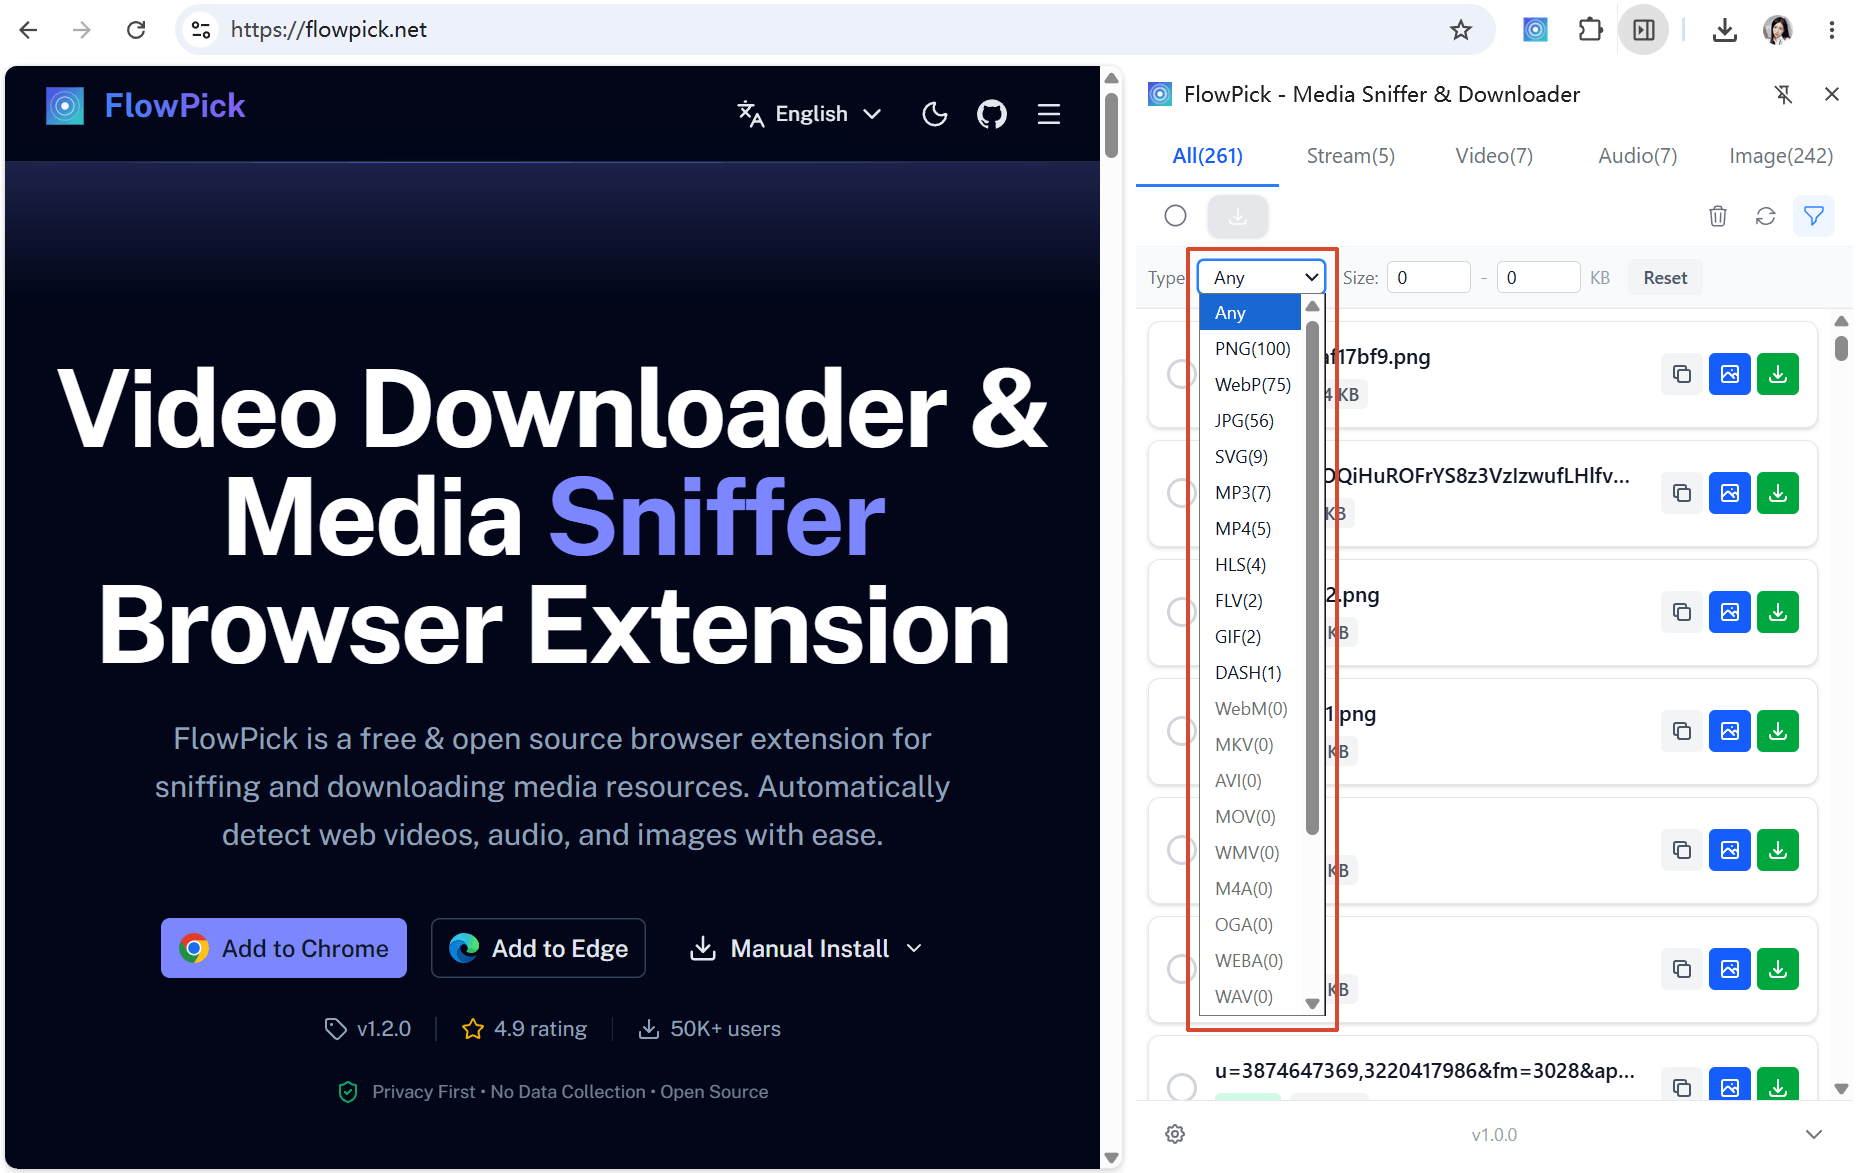Screen dimensions: 1856x1173
Task: Preview the QiHuROFrYS8z3 image
Action: pos(1730,493)
